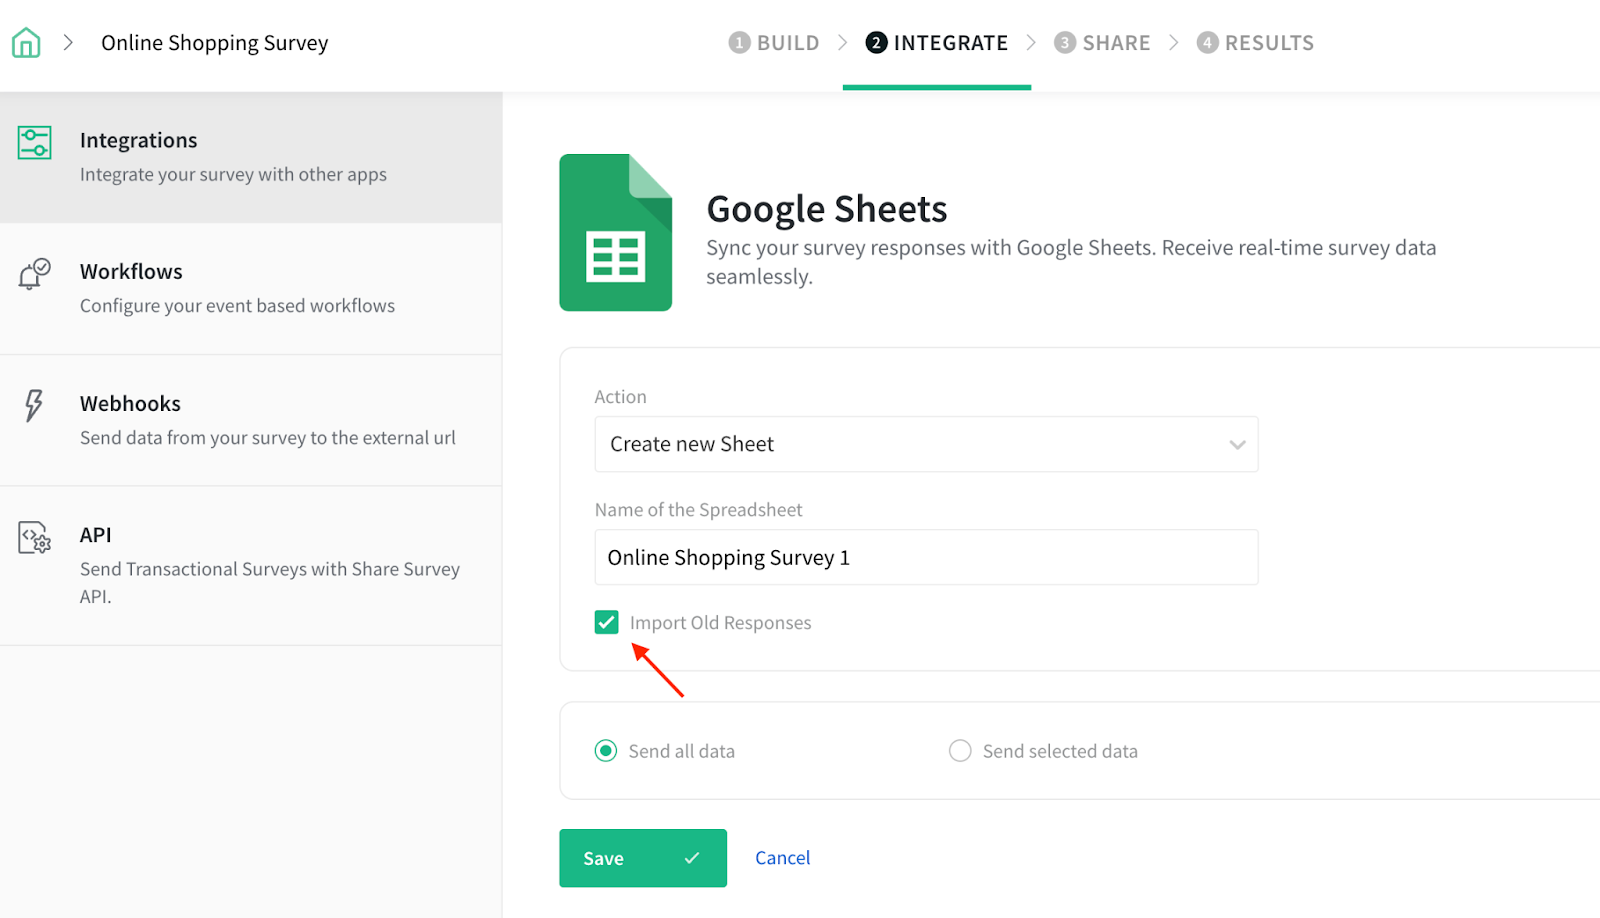This screenshot has width=1600, height=918.
Task: Click the Online Shopping Survey breadcrumb
Action: [215, 43]
